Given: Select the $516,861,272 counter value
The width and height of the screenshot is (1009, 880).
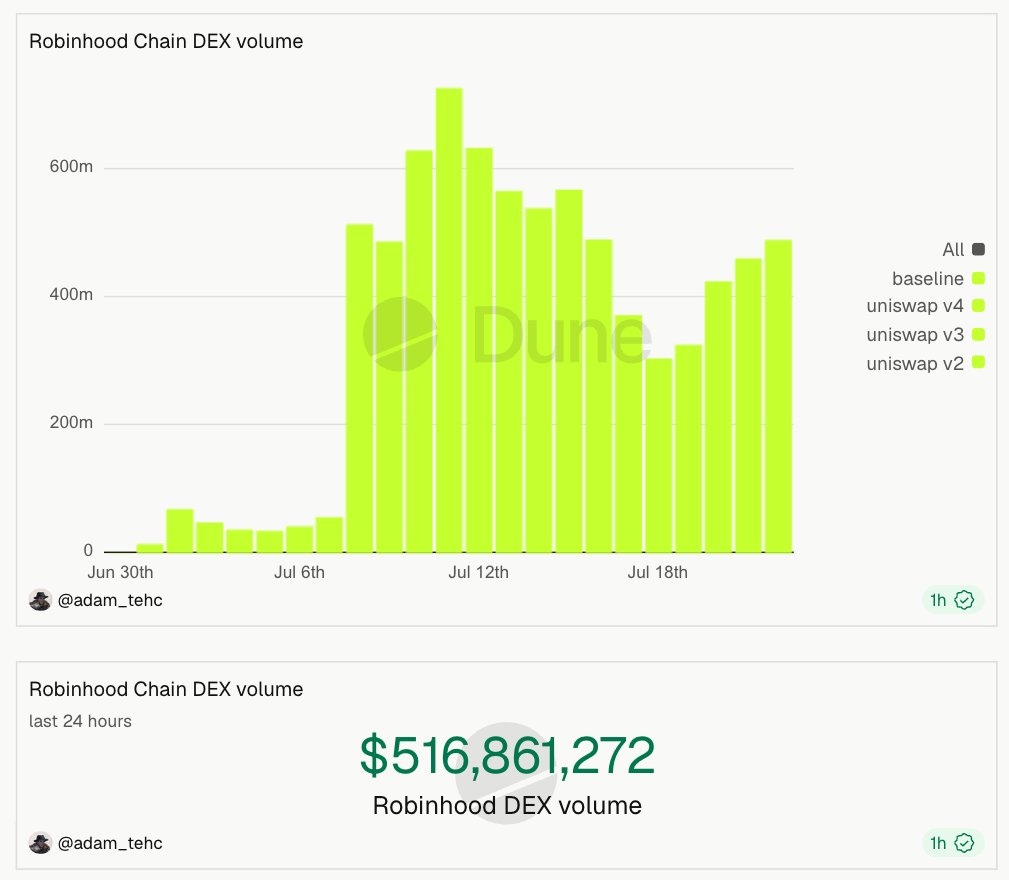Looking at the screenshot, I should [x=507, y=755].
